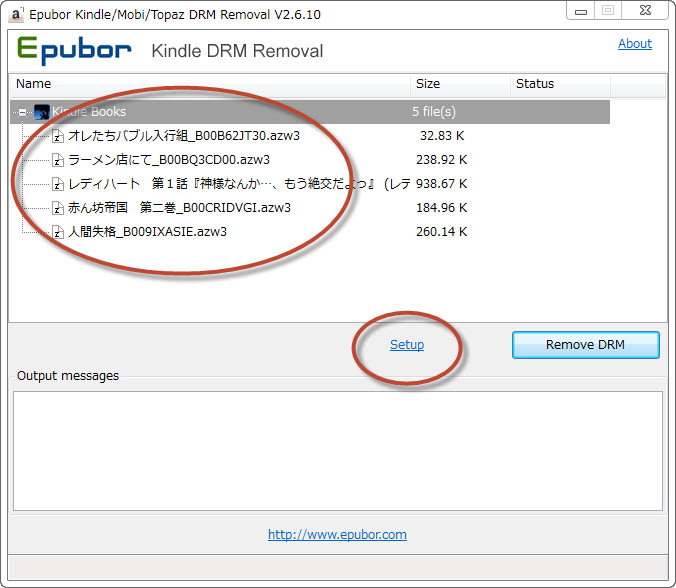Click file icon of オレたちバブル入行組 azw3
This screenshot has width=676, height=588.
[58, 136]
